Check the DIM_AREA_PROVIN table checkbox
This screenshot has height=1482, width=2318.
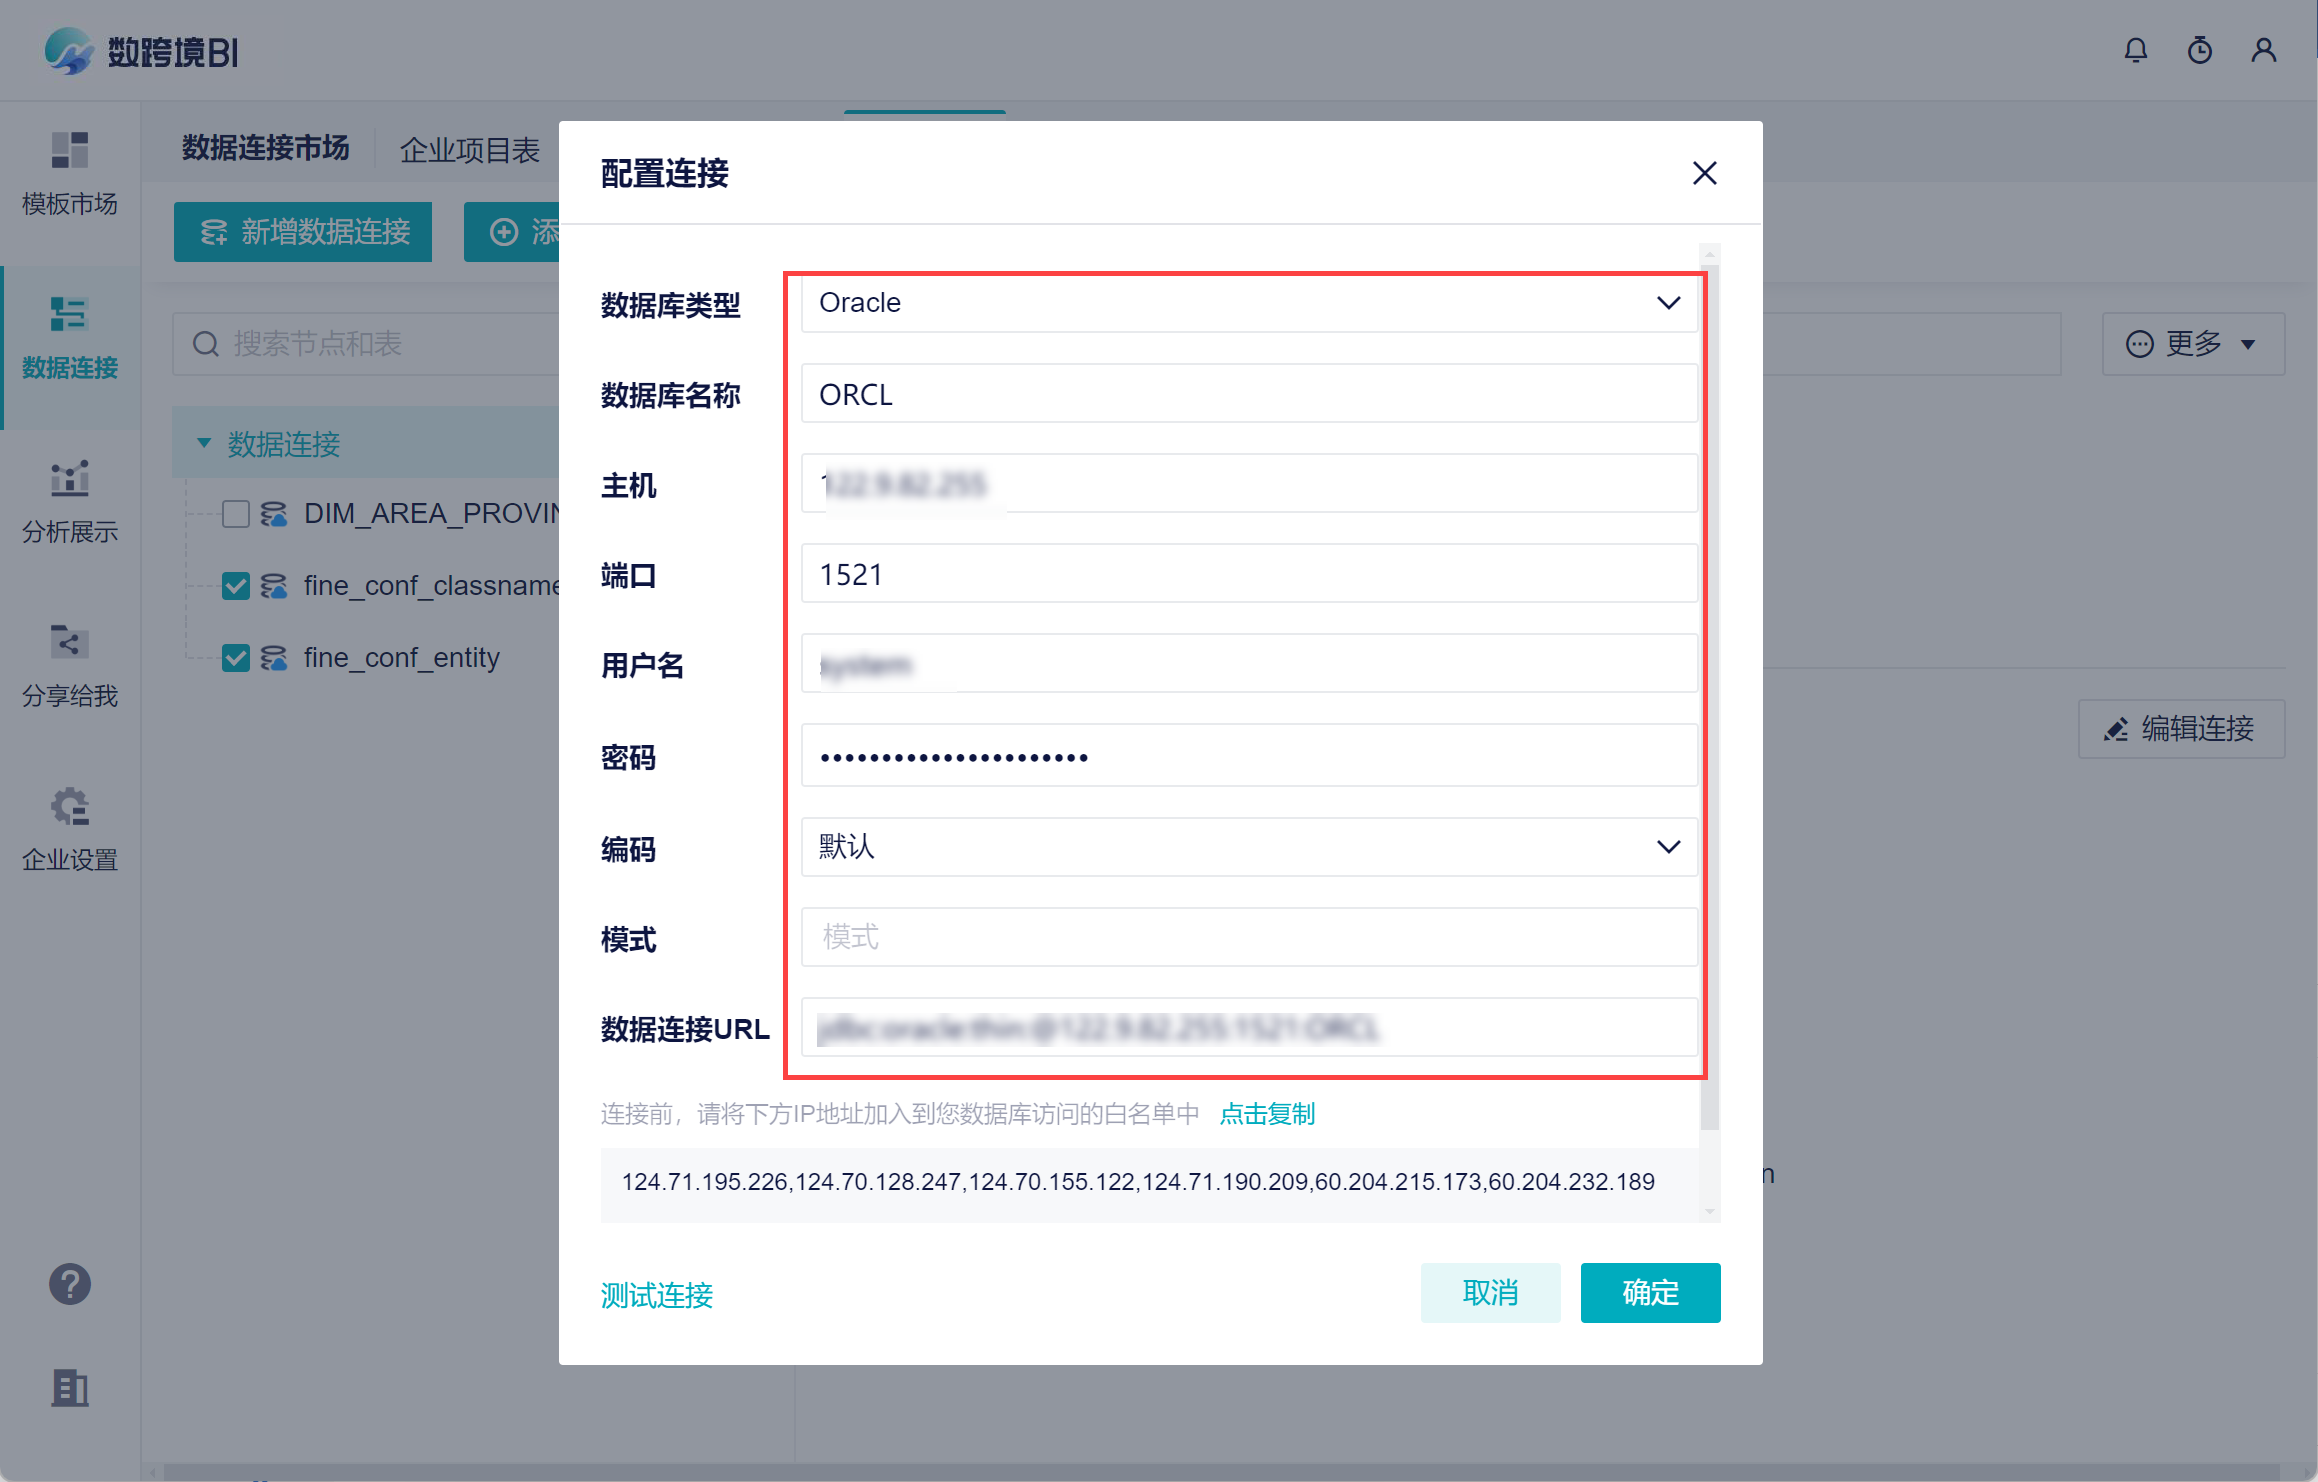coord(236,514)
